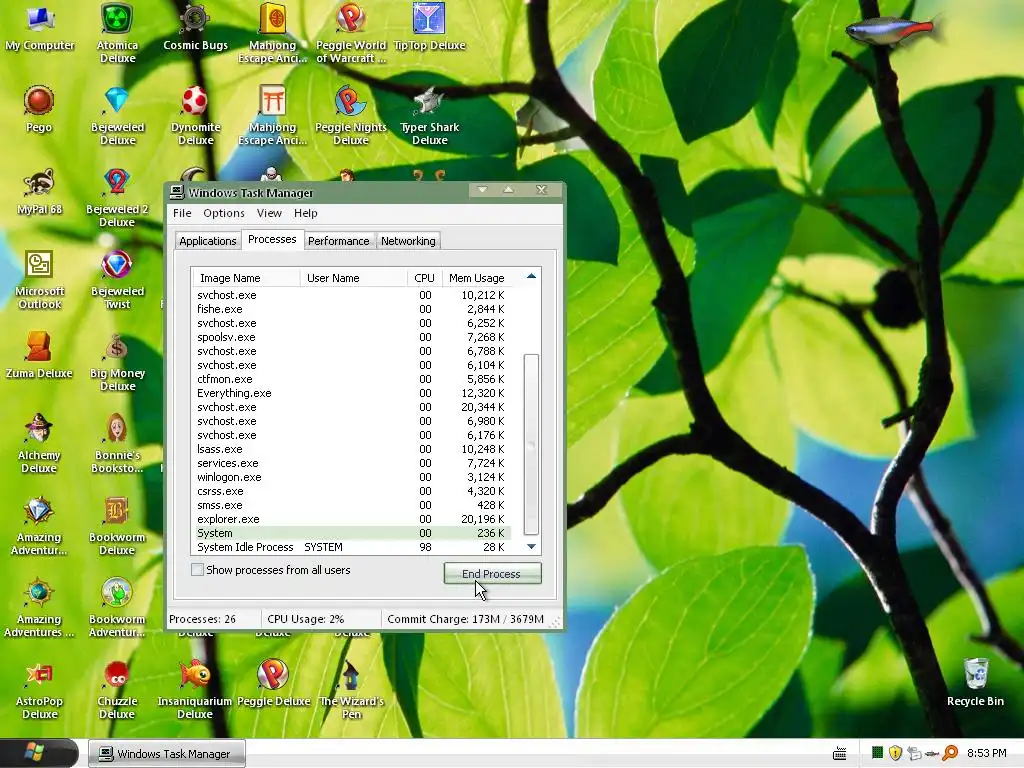Select the lsass.exe process row

pos(353,449)
